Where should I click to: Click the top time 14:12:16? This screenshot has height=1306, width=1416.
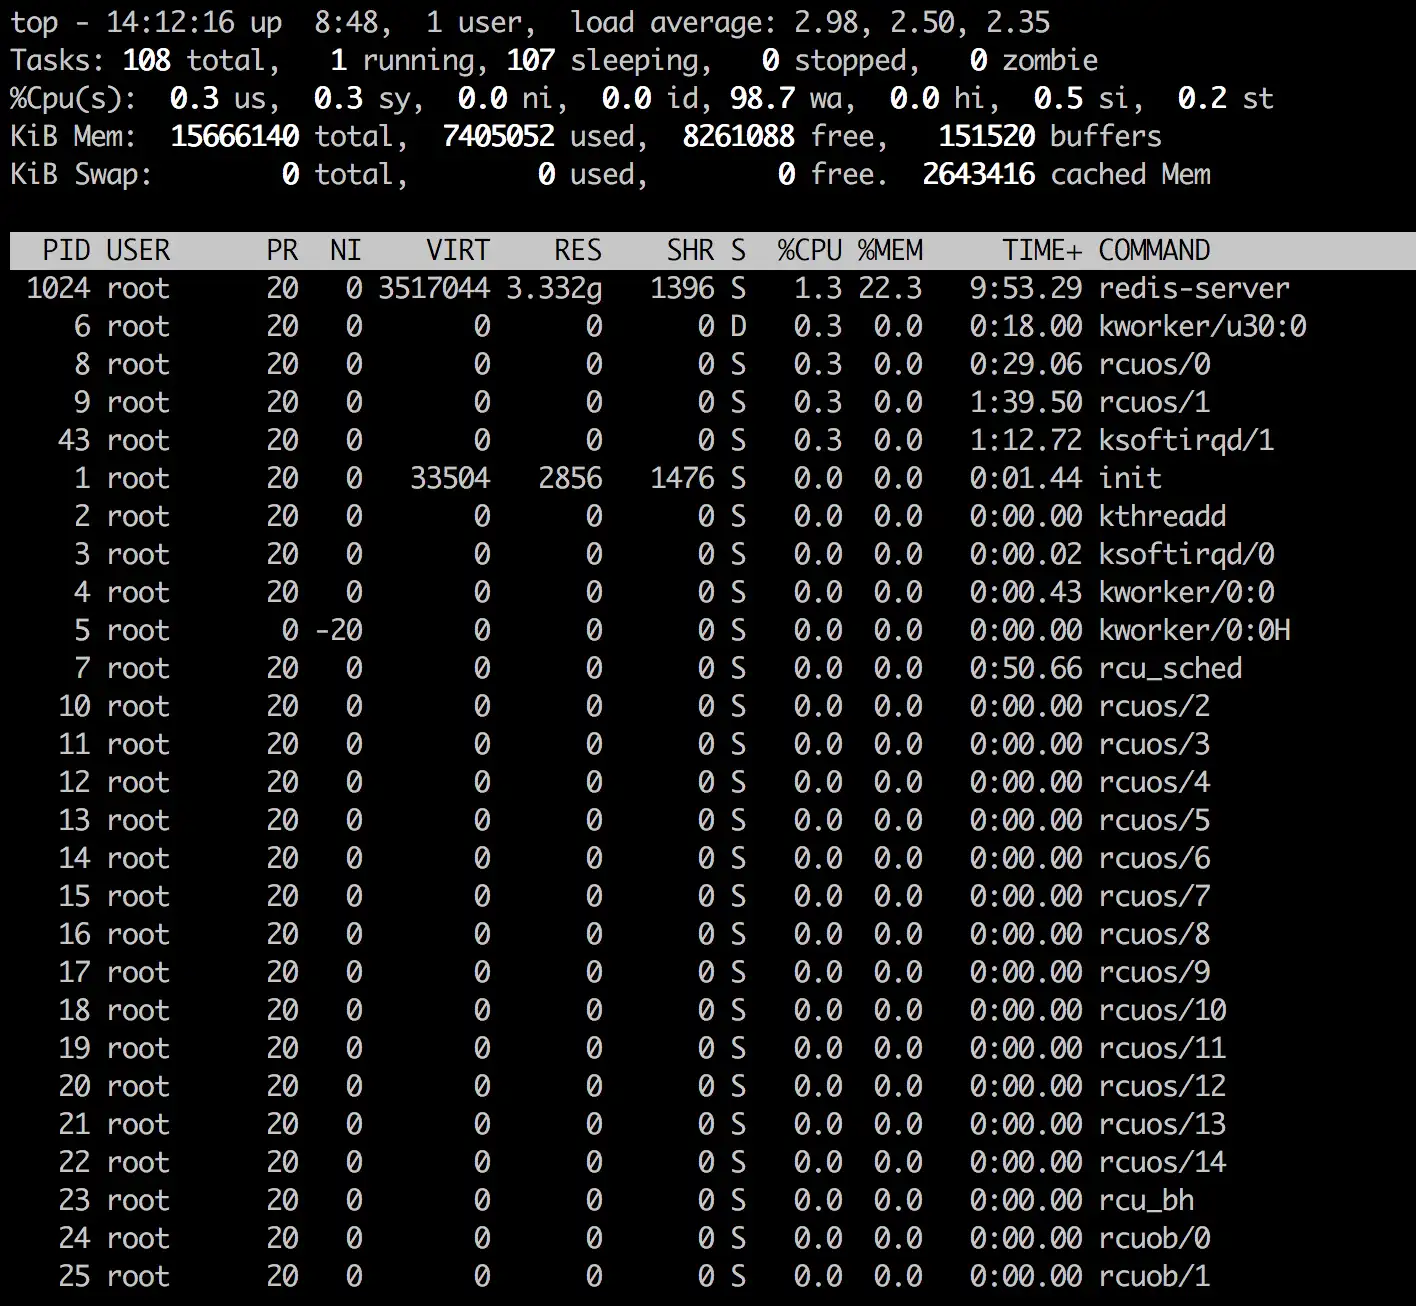(170, 22)
